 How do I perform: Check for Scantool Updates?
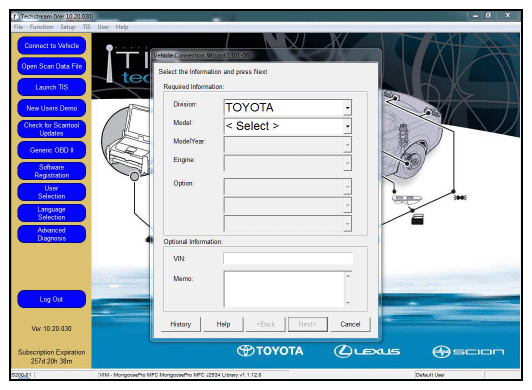pyautogui.click(x=52, y=129)
